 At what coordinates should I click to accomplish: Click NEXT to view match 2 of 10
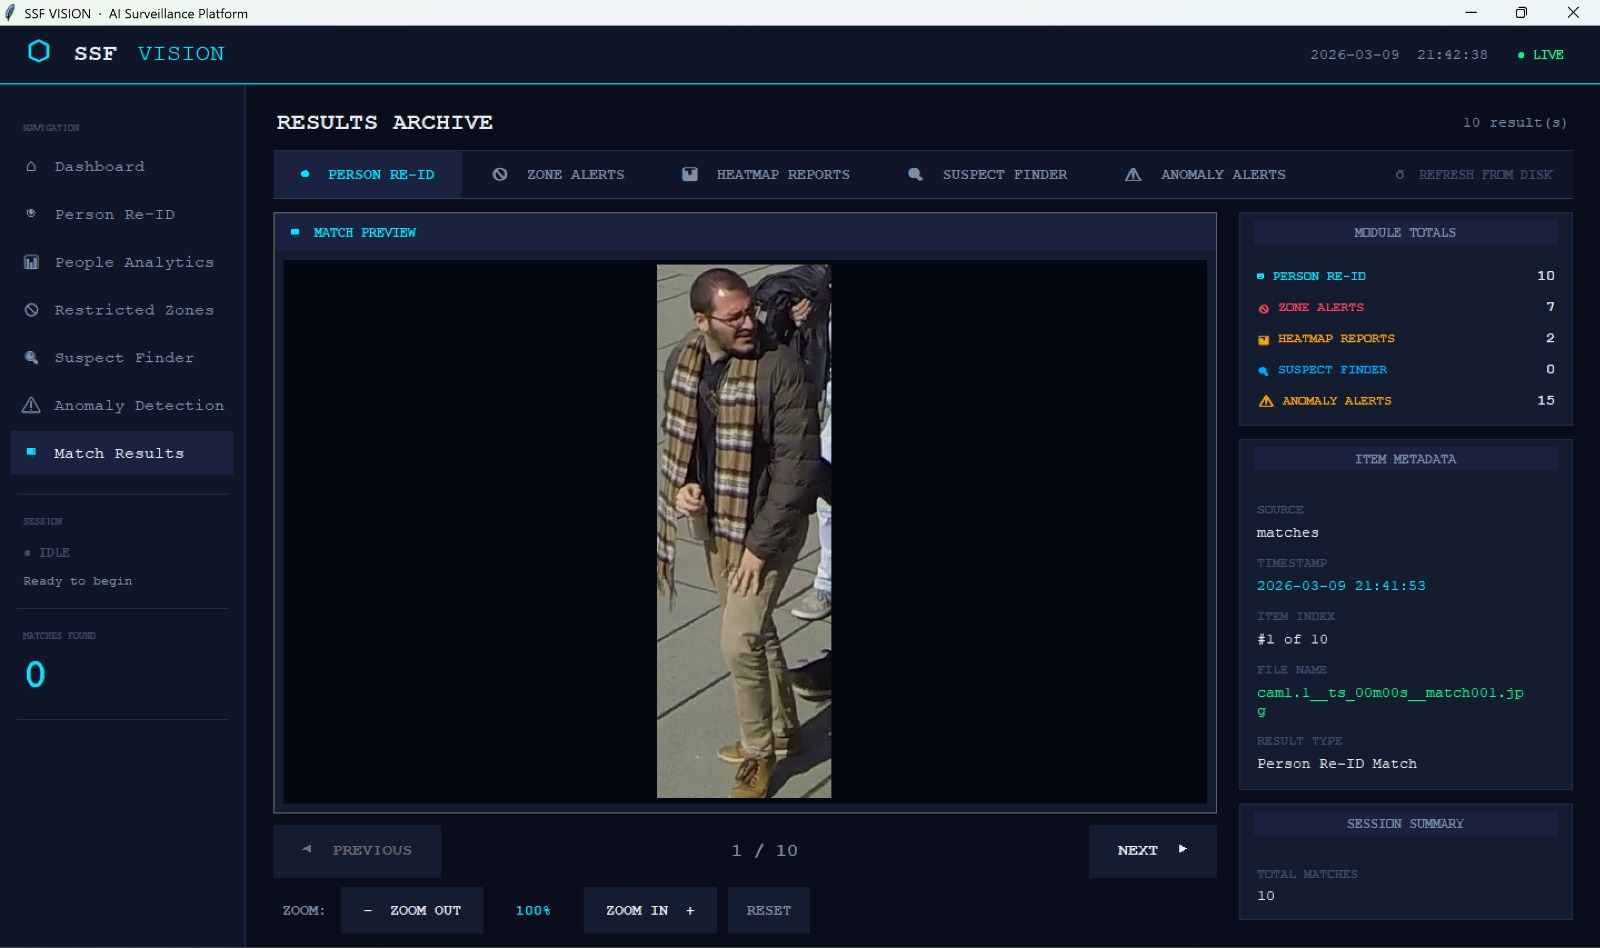tap(1152, 850)
